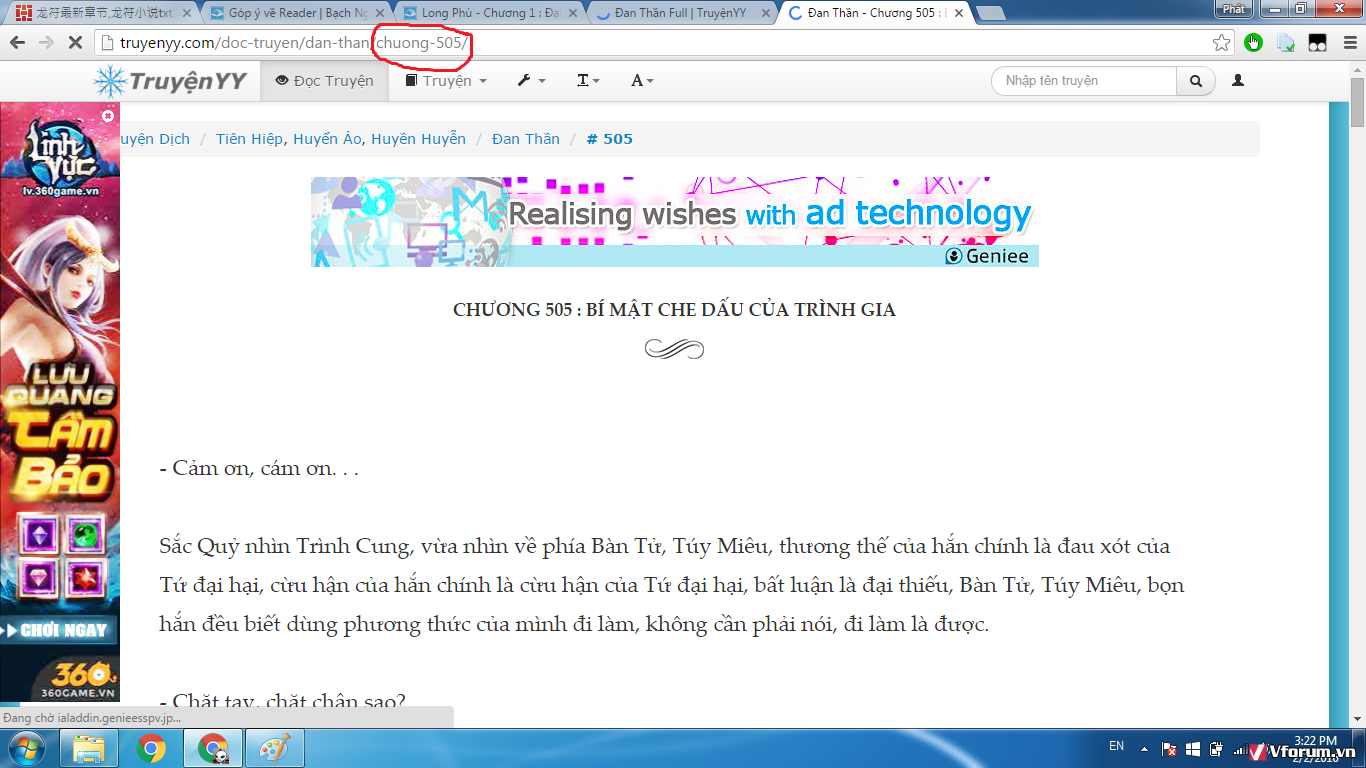Click the search magnifier button

(x=1195, y=81)
